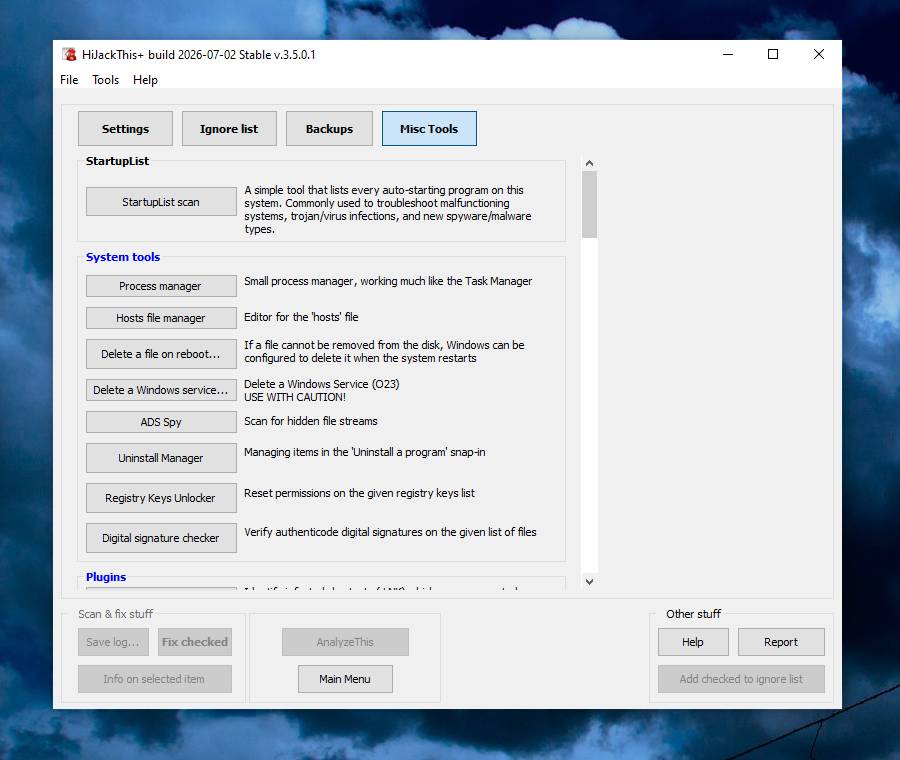
Task: Run the StartupList scan
Action: tap(161, 201)
